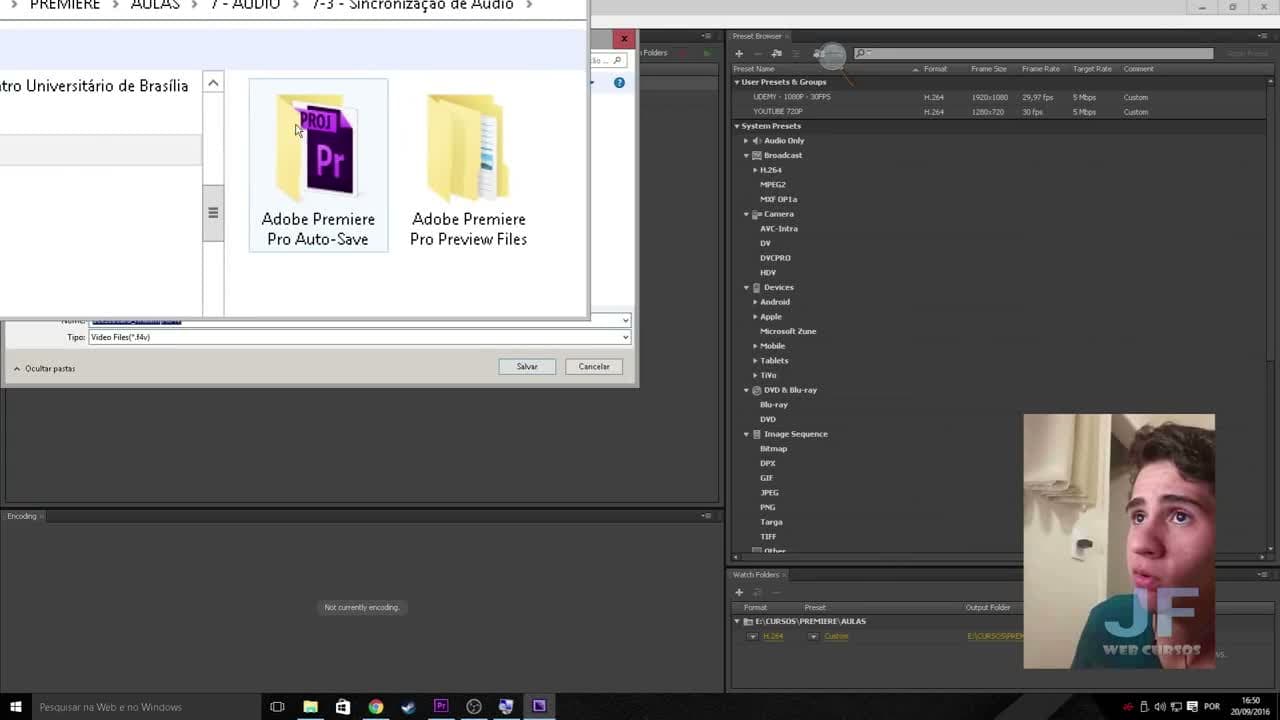
Task: Collapse folders with Ocultar pastas
Action: pos(45,368)
